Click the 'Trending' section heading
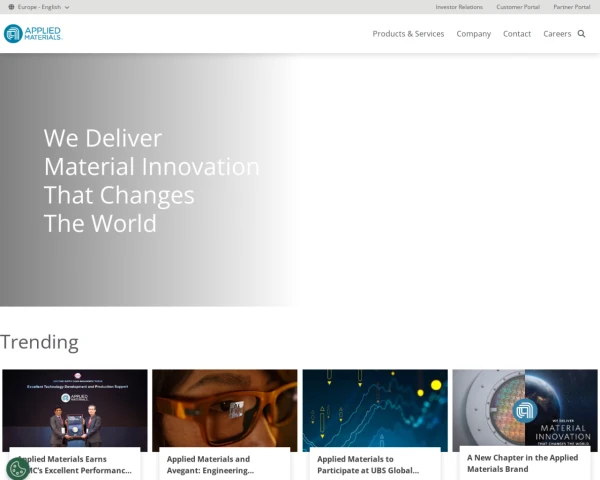Screen dimensions: 600x480 coord(39,342)
